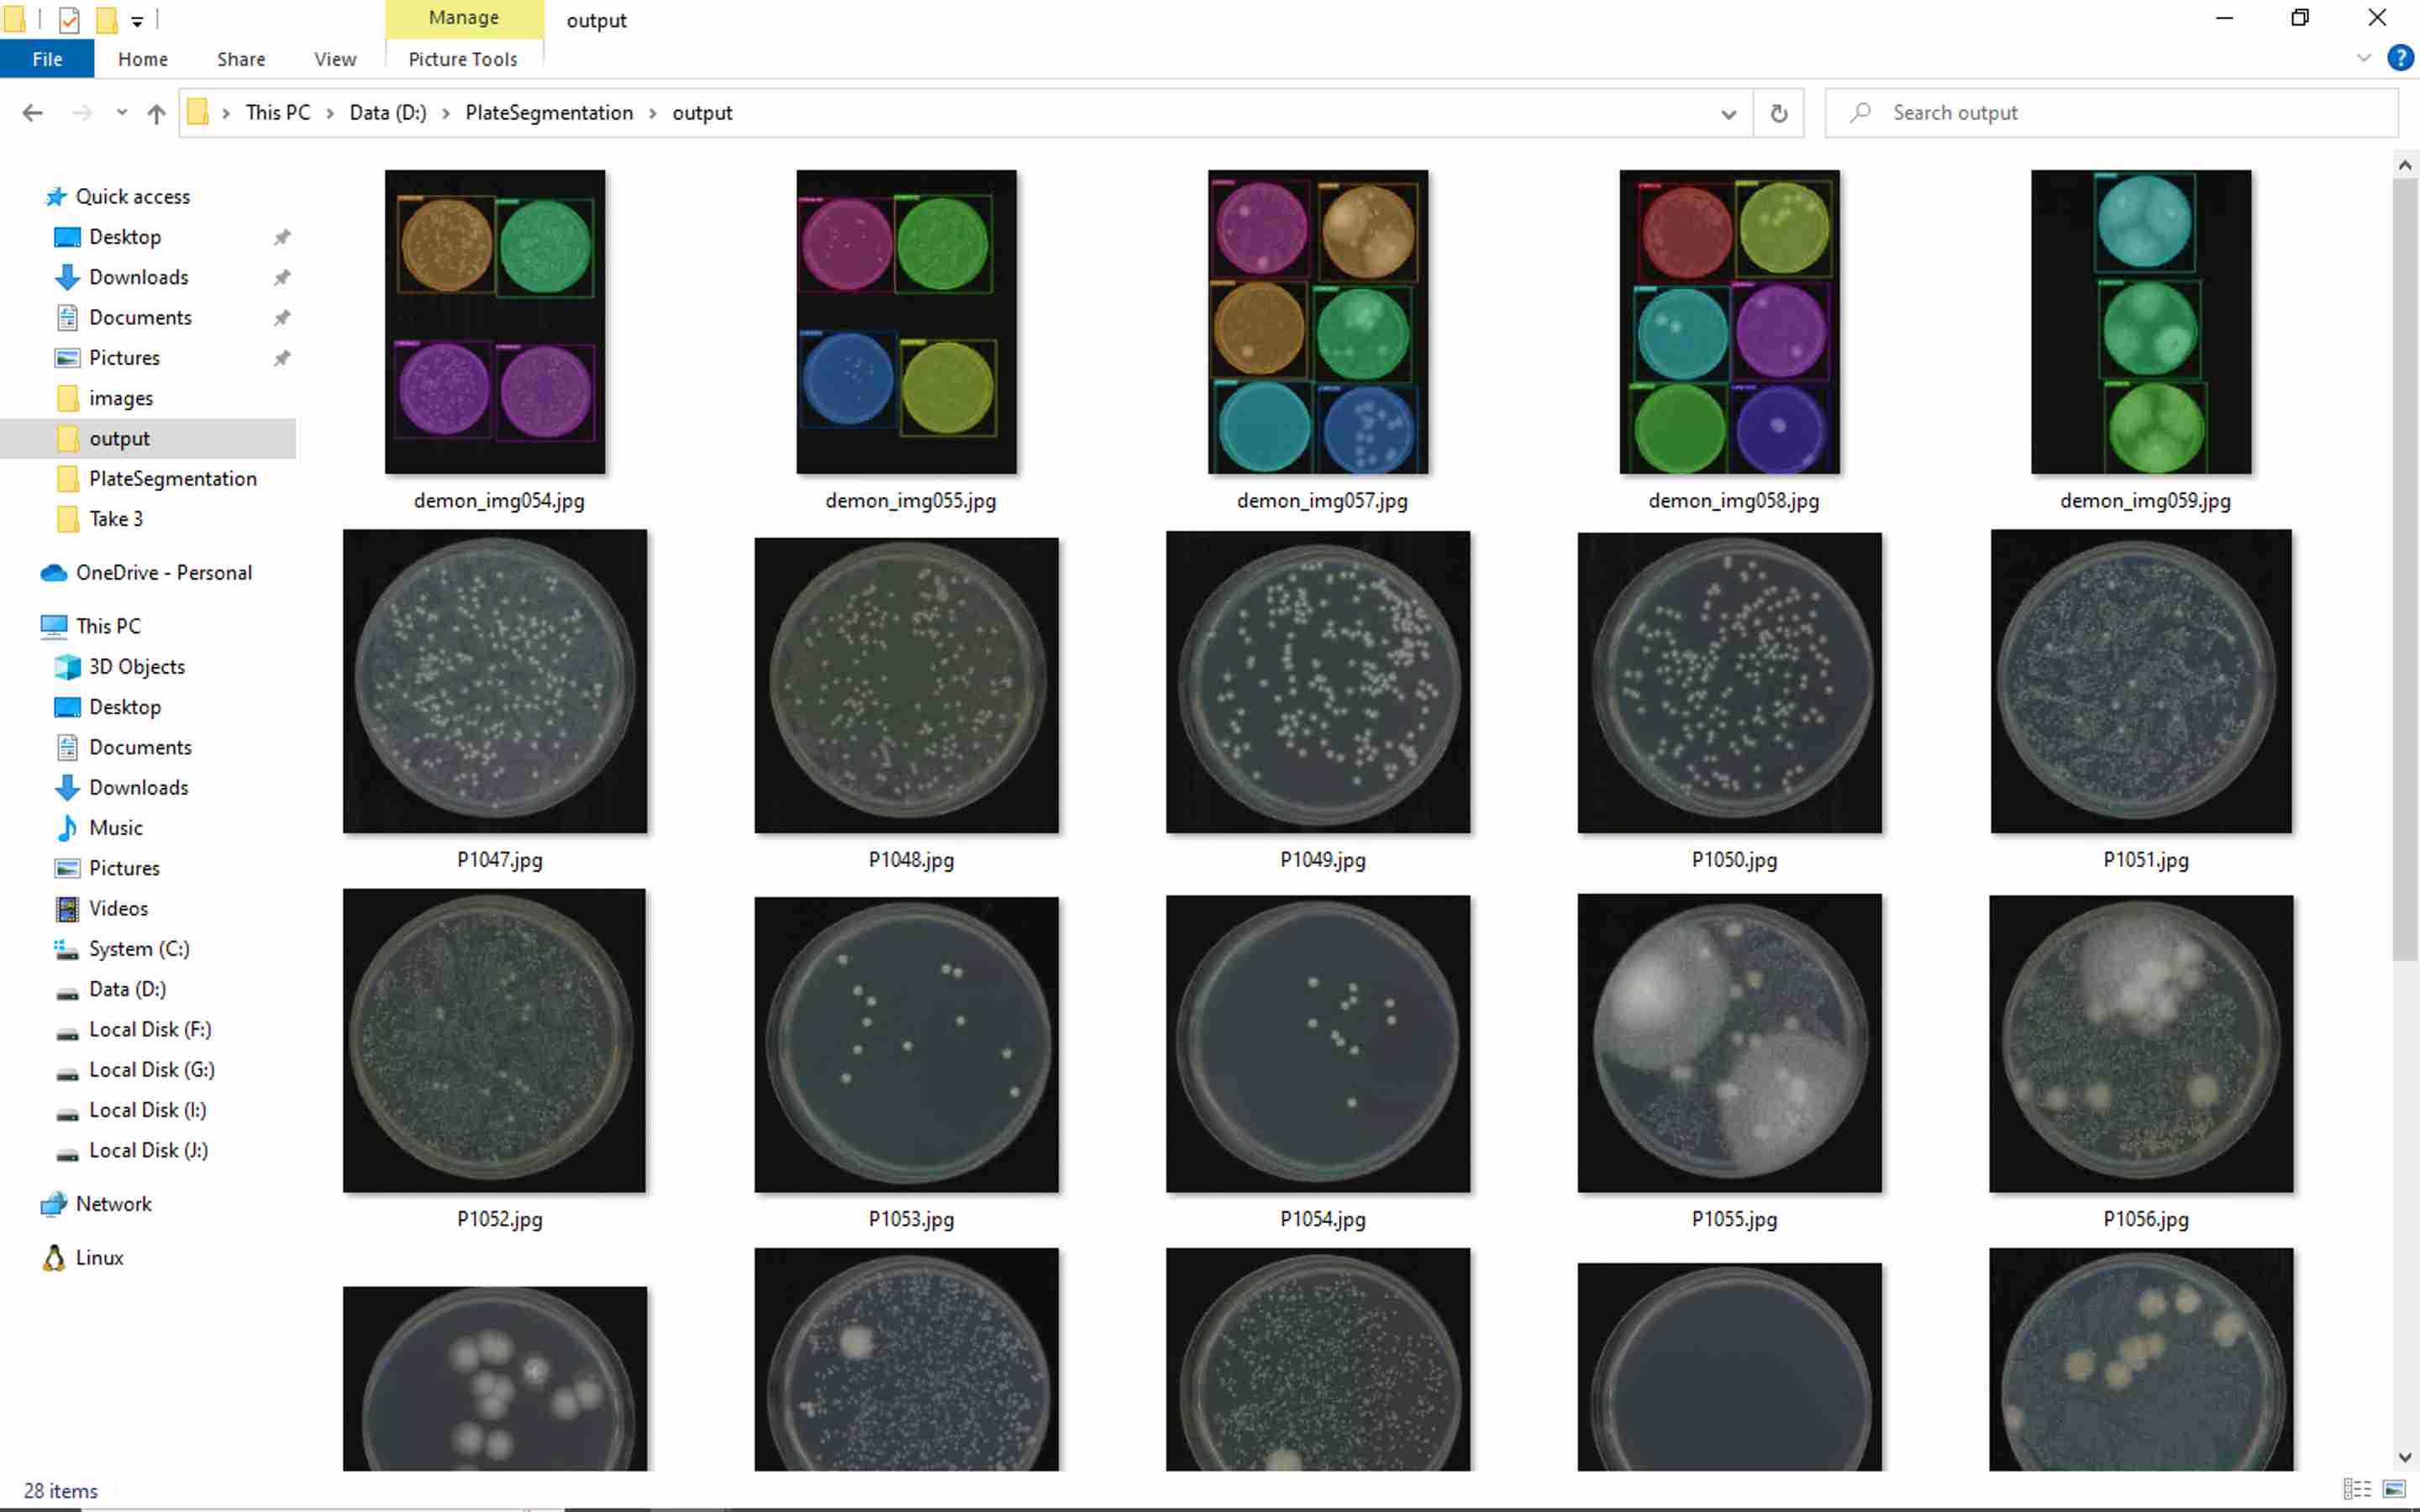Screen dimensions: 2420x1512
Task: Switch to Large thumbnails view layout
Action: click(x=2394, y=1489)
